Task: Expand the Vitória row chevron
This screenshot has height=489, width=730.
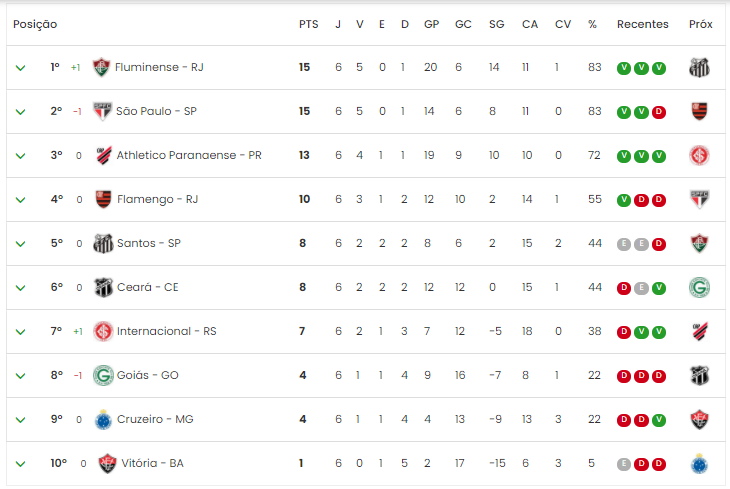Action: [20, 464]
